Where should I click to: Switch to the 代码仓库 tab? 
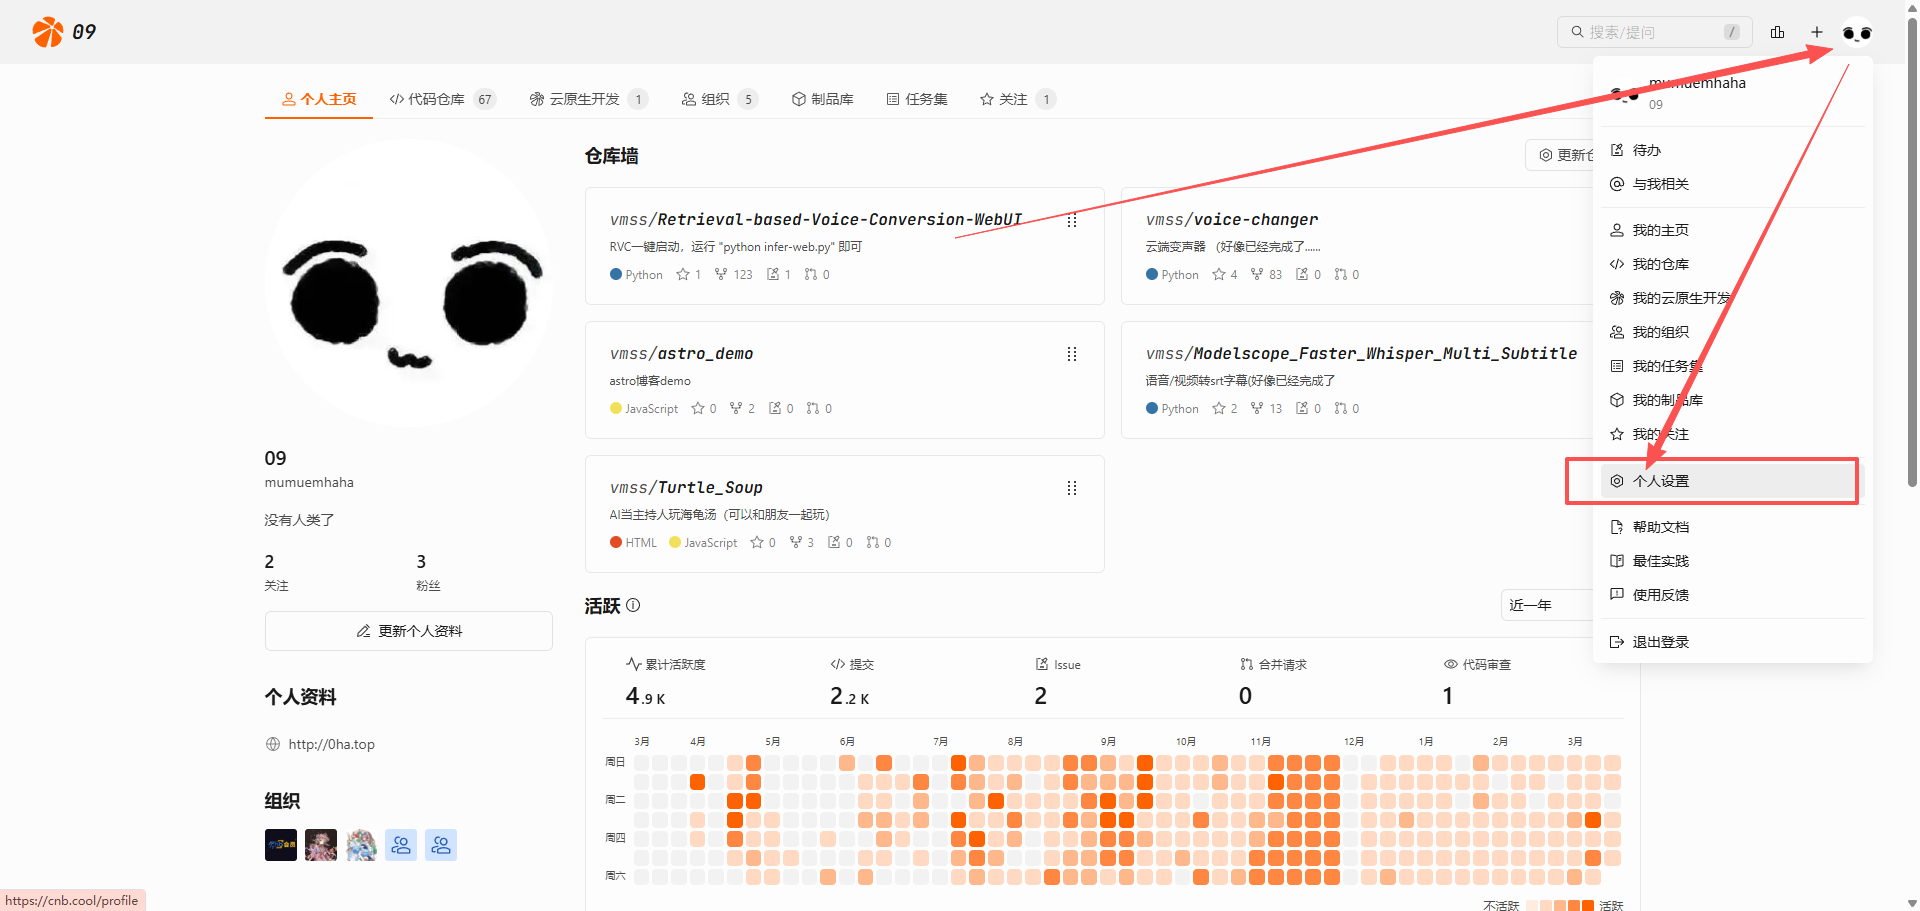point(436,99)
